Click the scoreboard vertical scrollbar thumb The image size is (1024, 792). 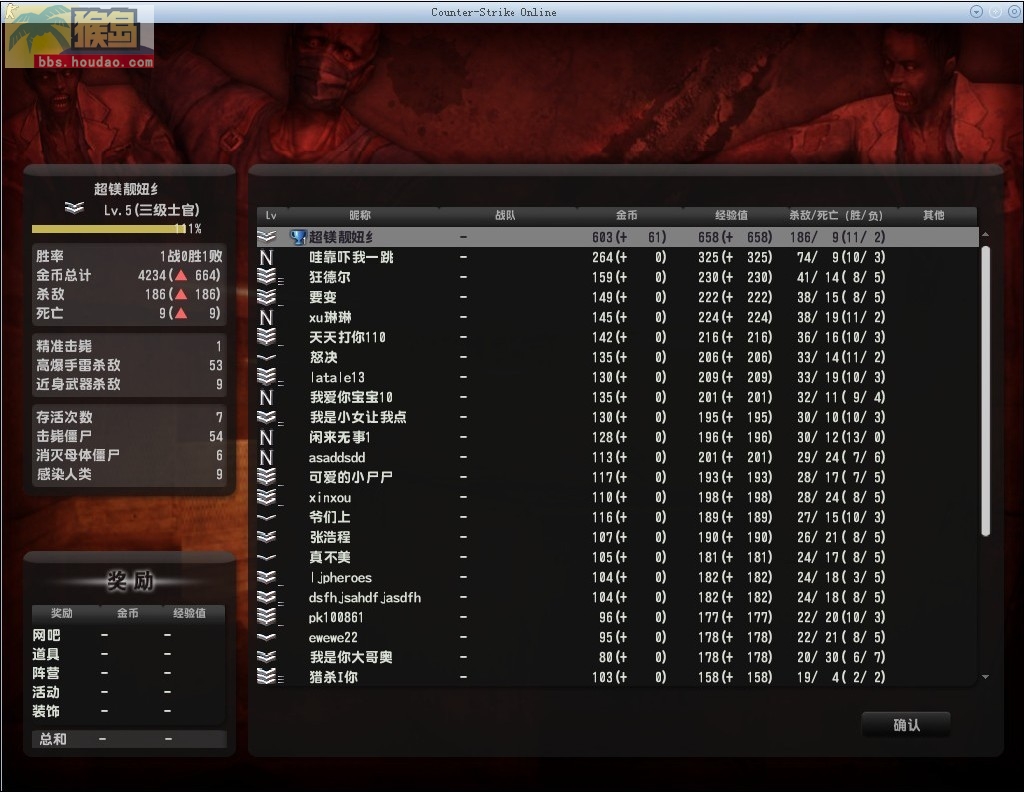coord(985,390)
